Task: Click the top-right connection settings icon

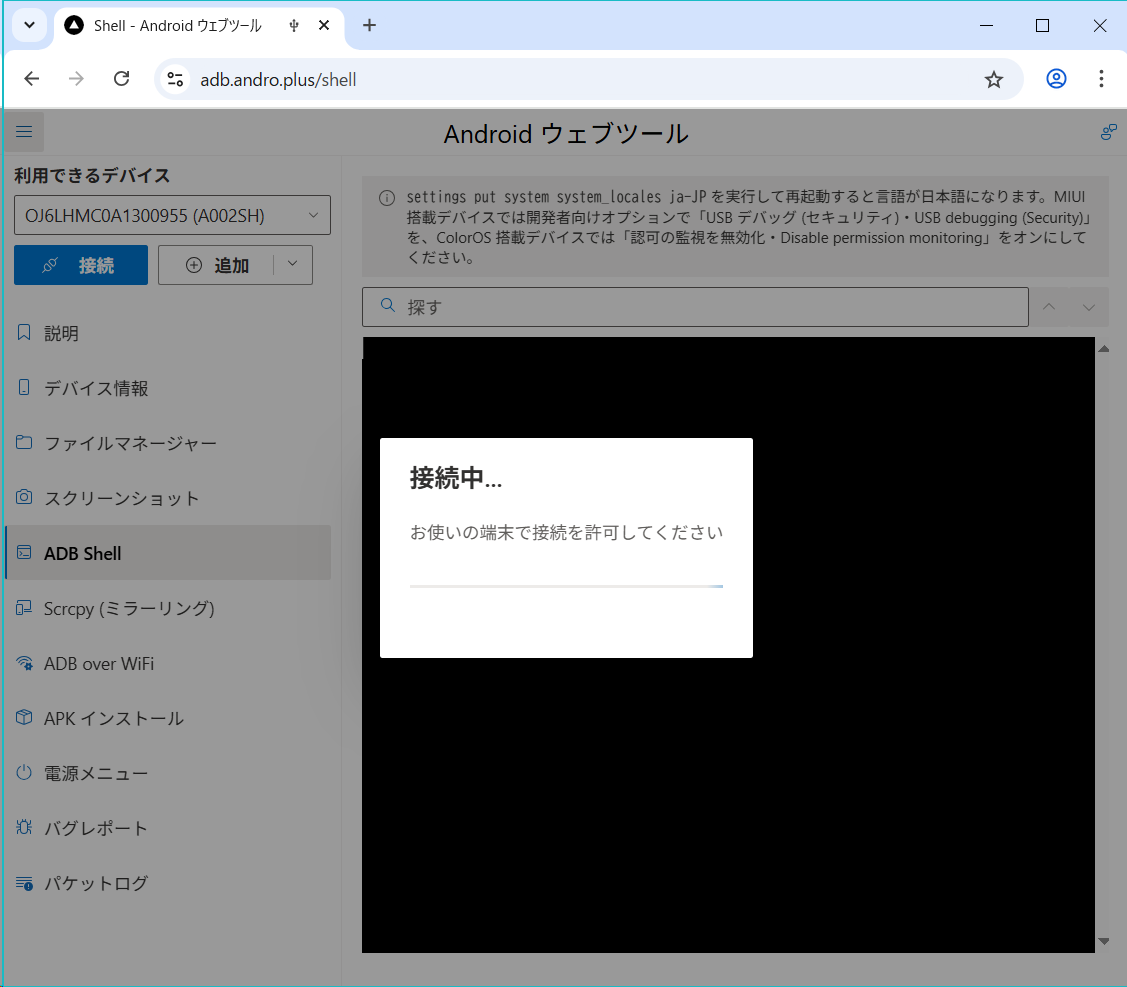Action: tap(1108, 132)
